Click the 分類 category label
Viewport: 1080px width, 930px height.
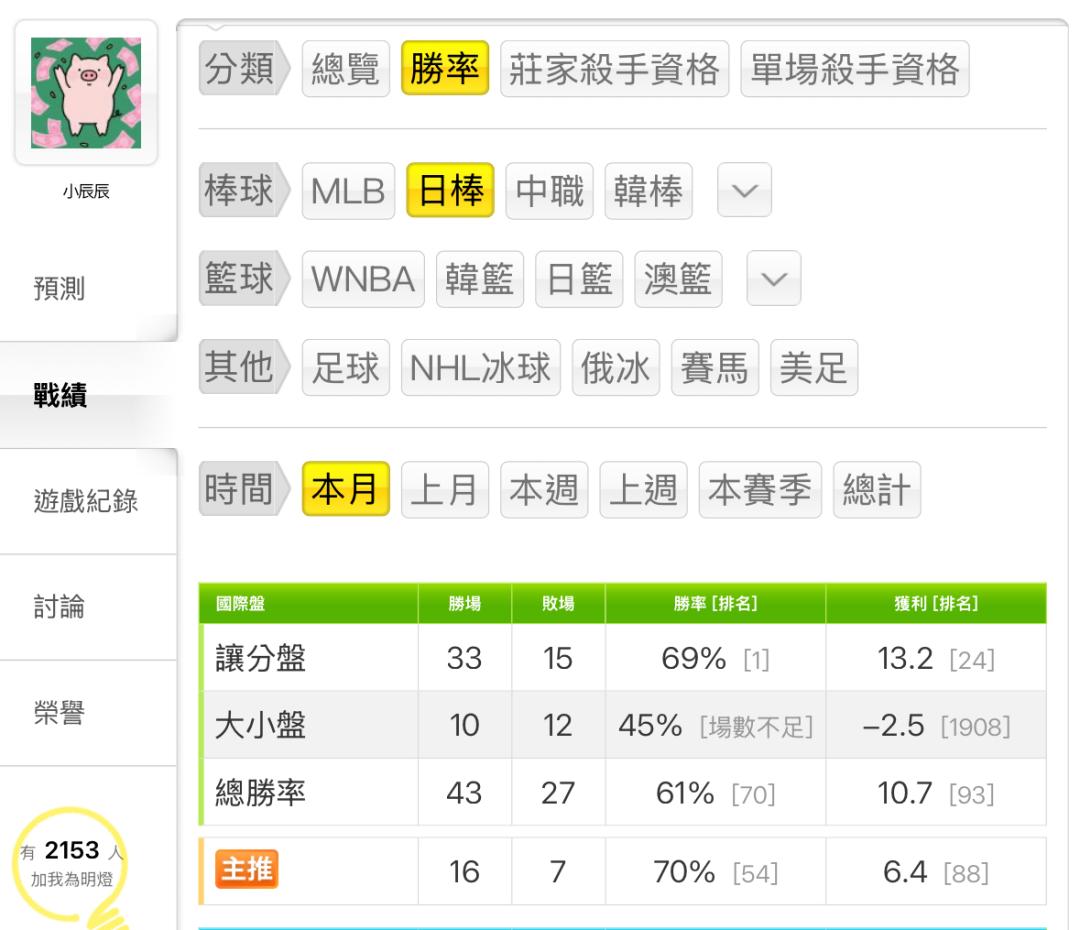click(244, 68)
